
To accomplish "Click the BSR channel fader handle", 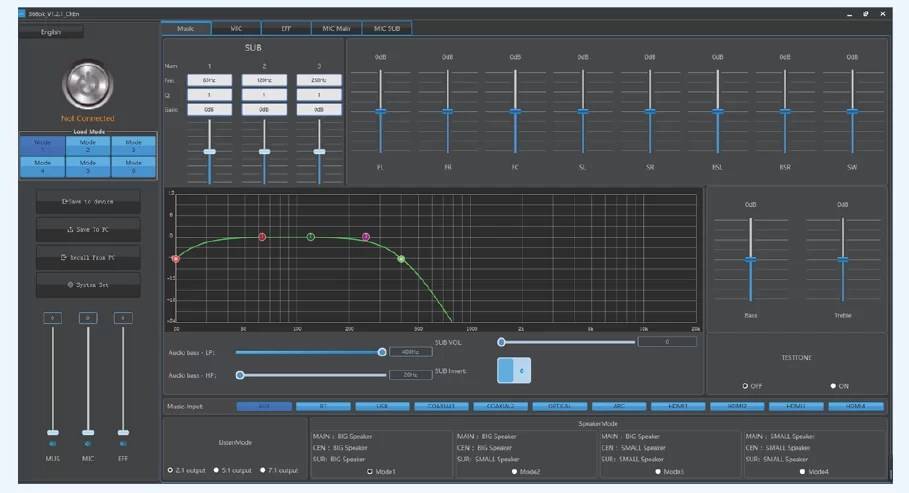I will [785, 111].
